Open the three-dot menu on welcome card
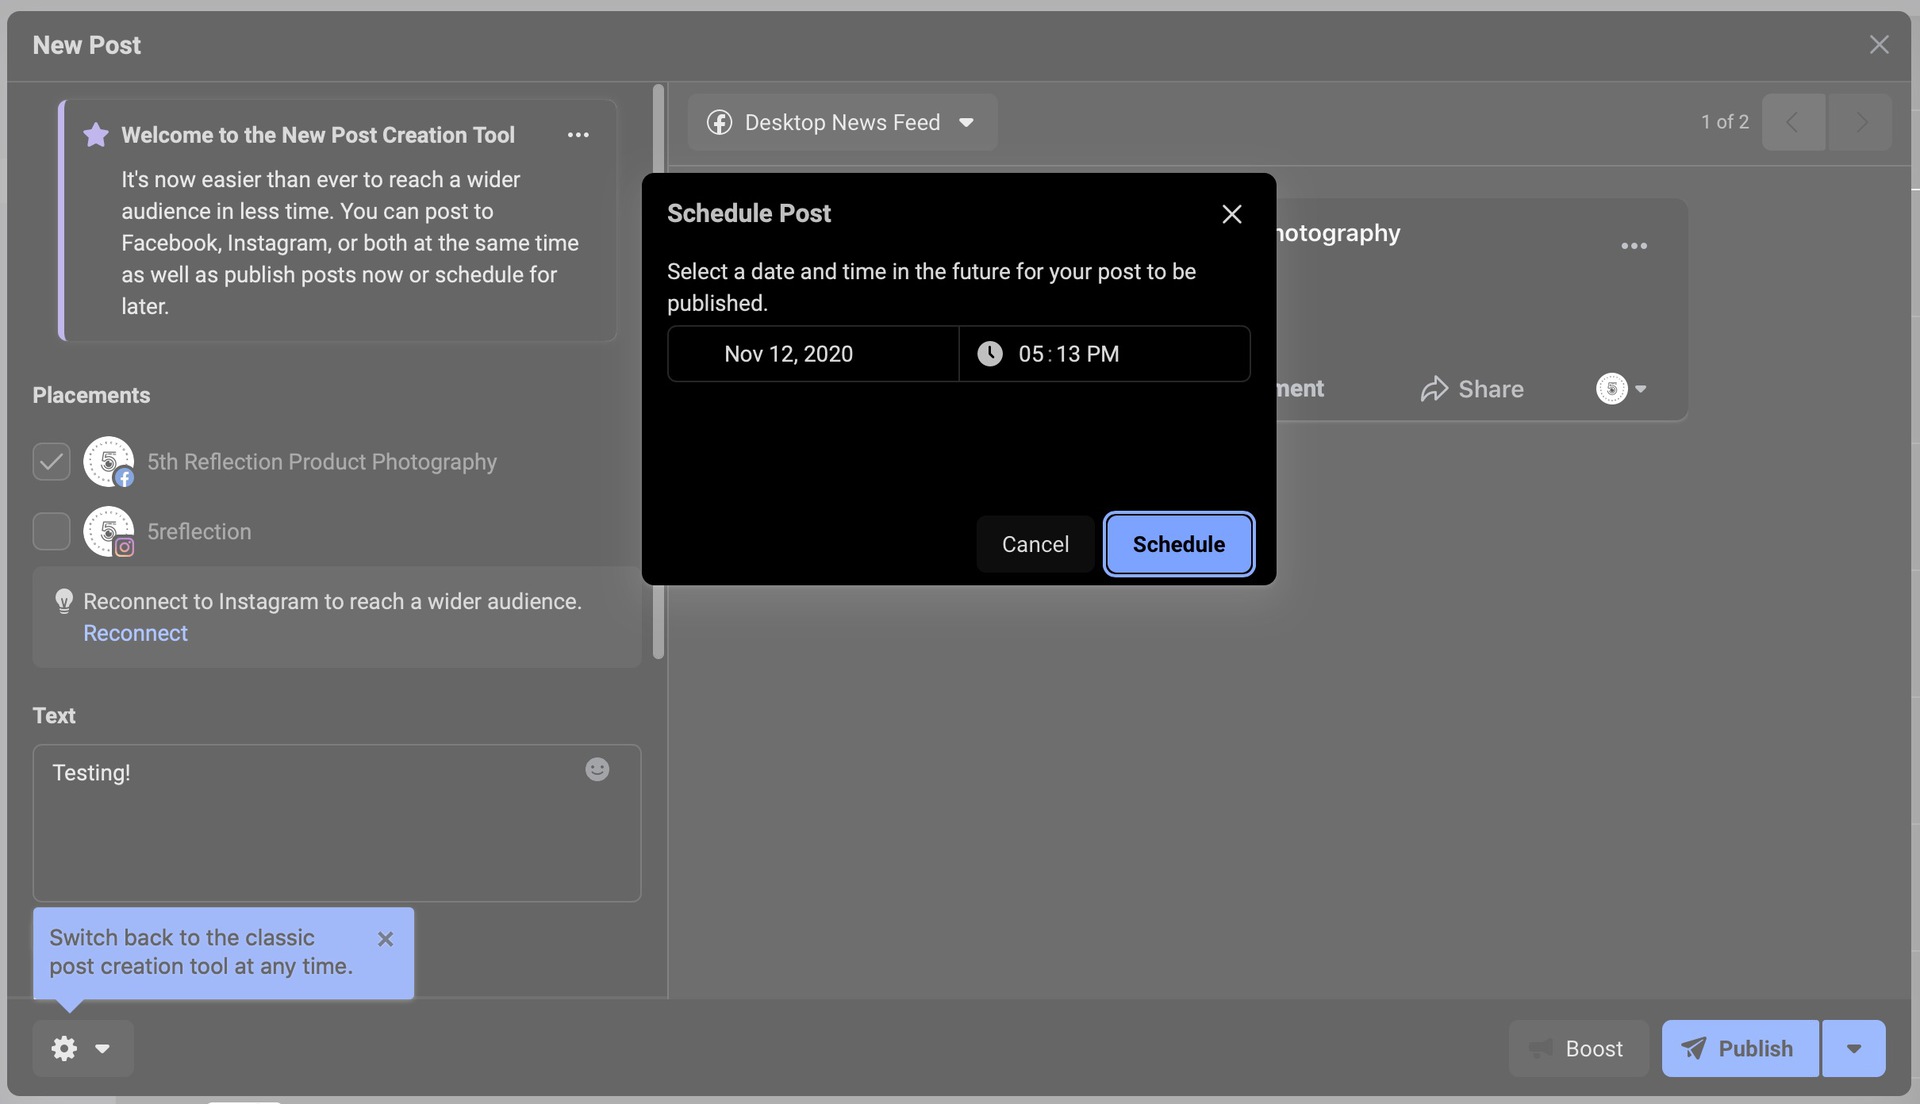The width and height of the screenshot is (1920, 1104). pyautogui.click(x=578, y=135)
